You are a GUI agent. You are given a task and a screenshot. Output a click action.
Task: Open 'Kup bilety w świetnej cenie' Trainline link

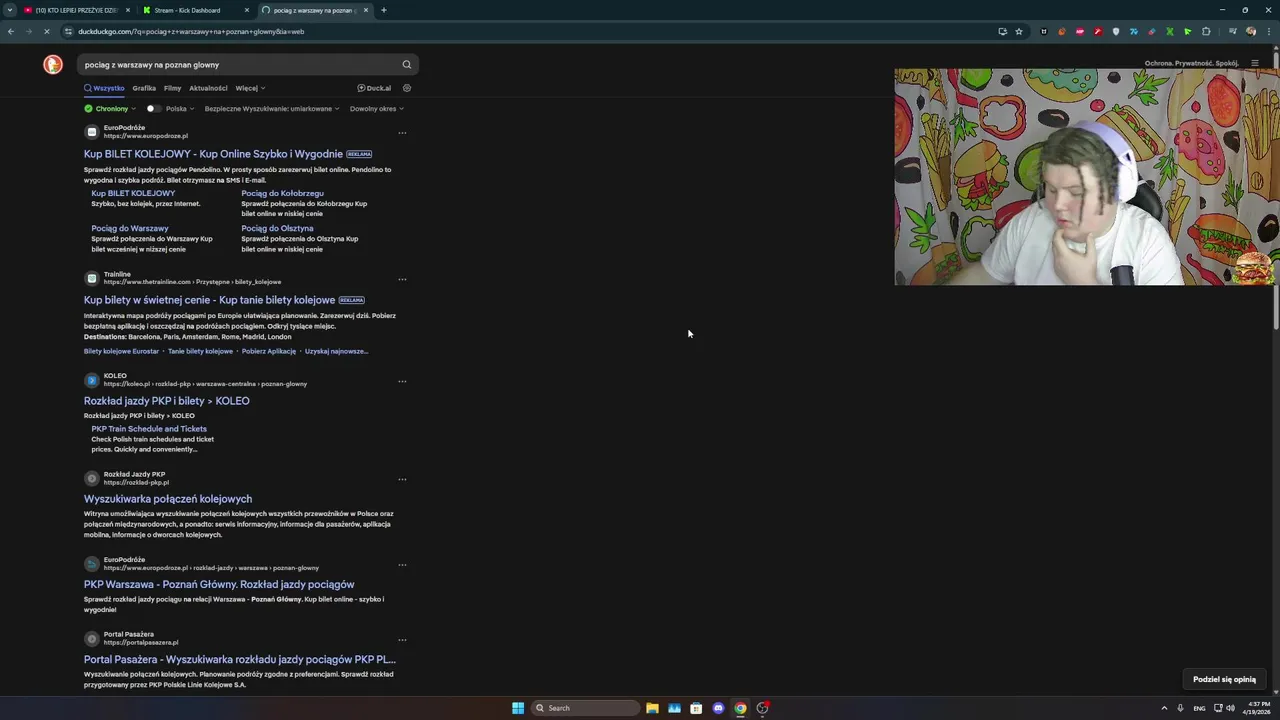click(209, 300)
